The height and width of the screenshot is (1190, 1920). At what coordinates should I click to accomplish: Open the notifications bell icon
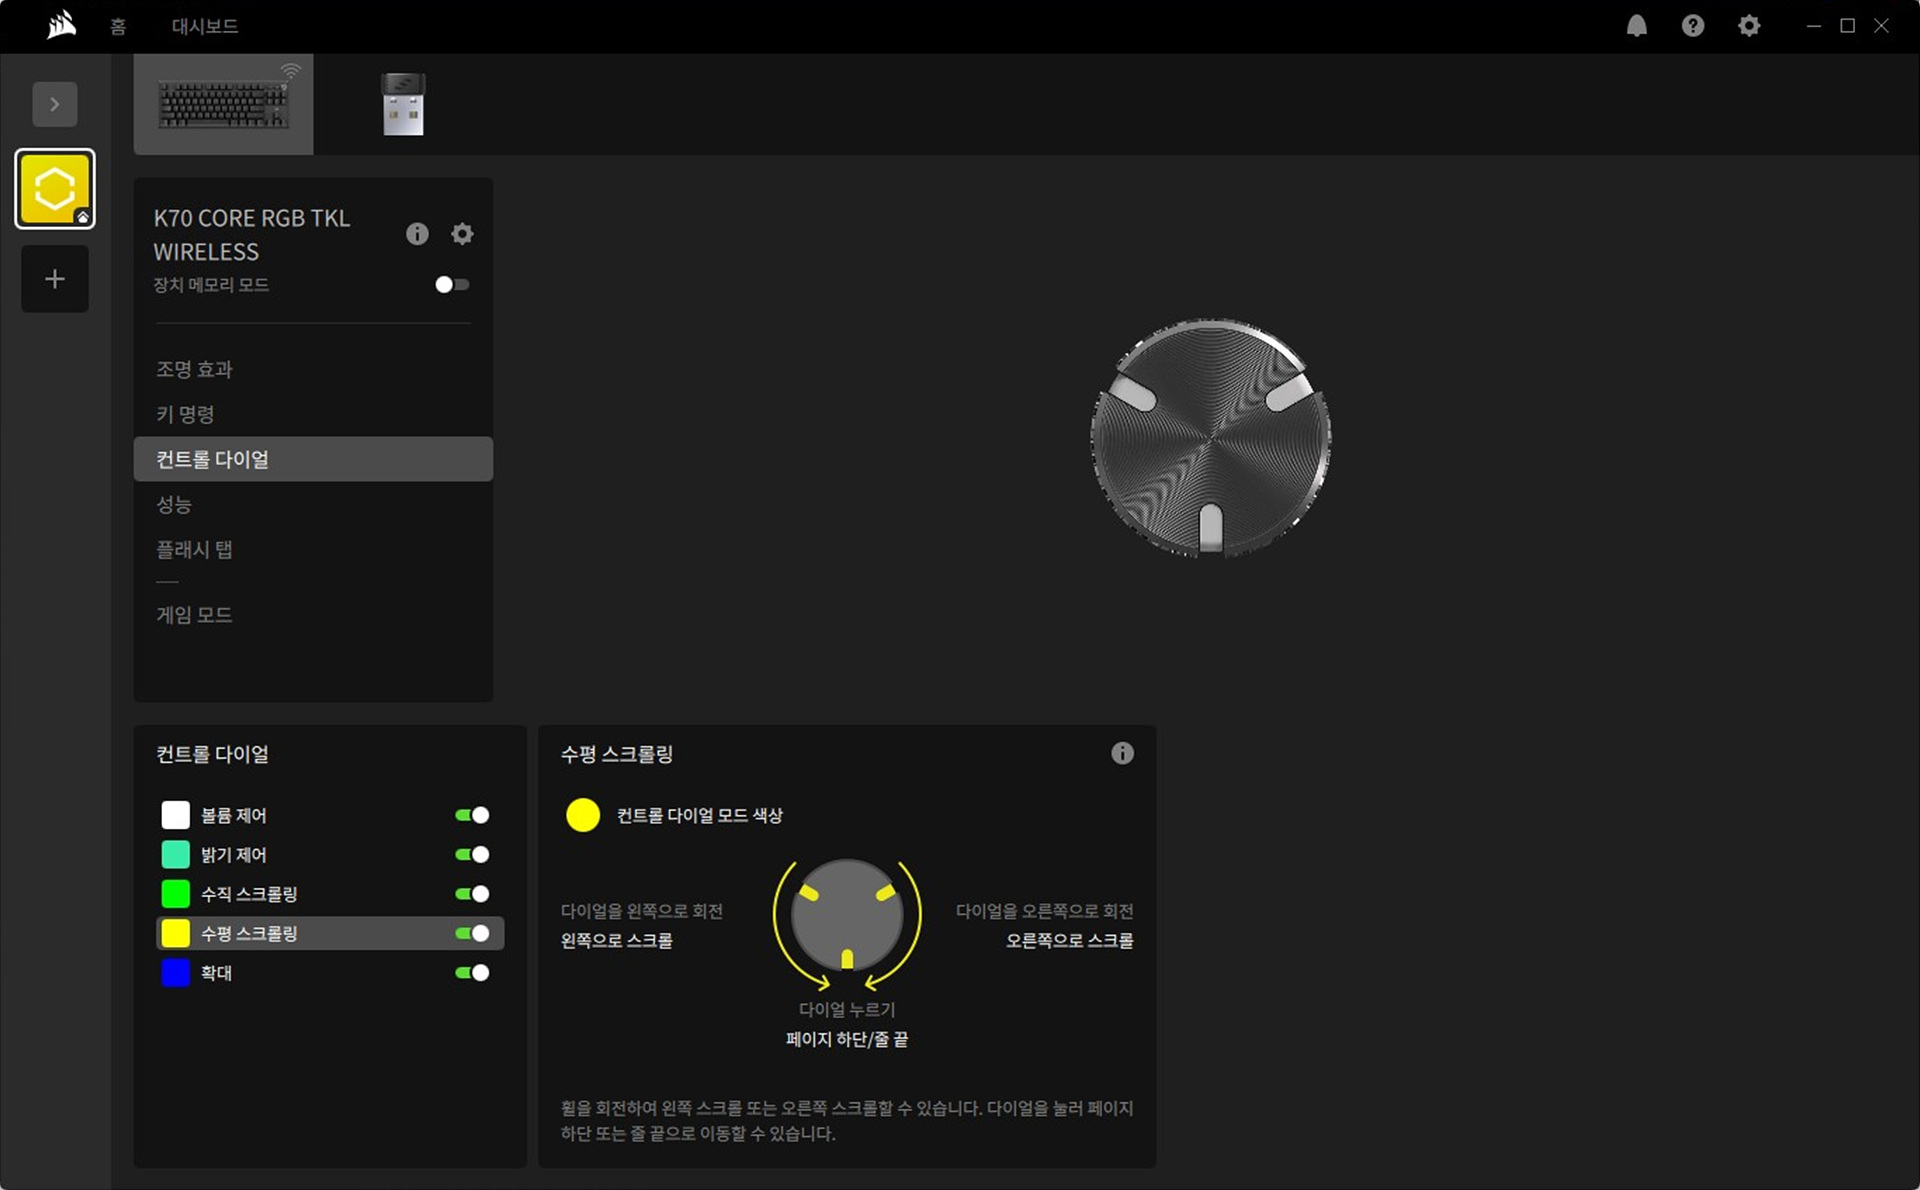pyautogui.click(x=1636, y=26)
